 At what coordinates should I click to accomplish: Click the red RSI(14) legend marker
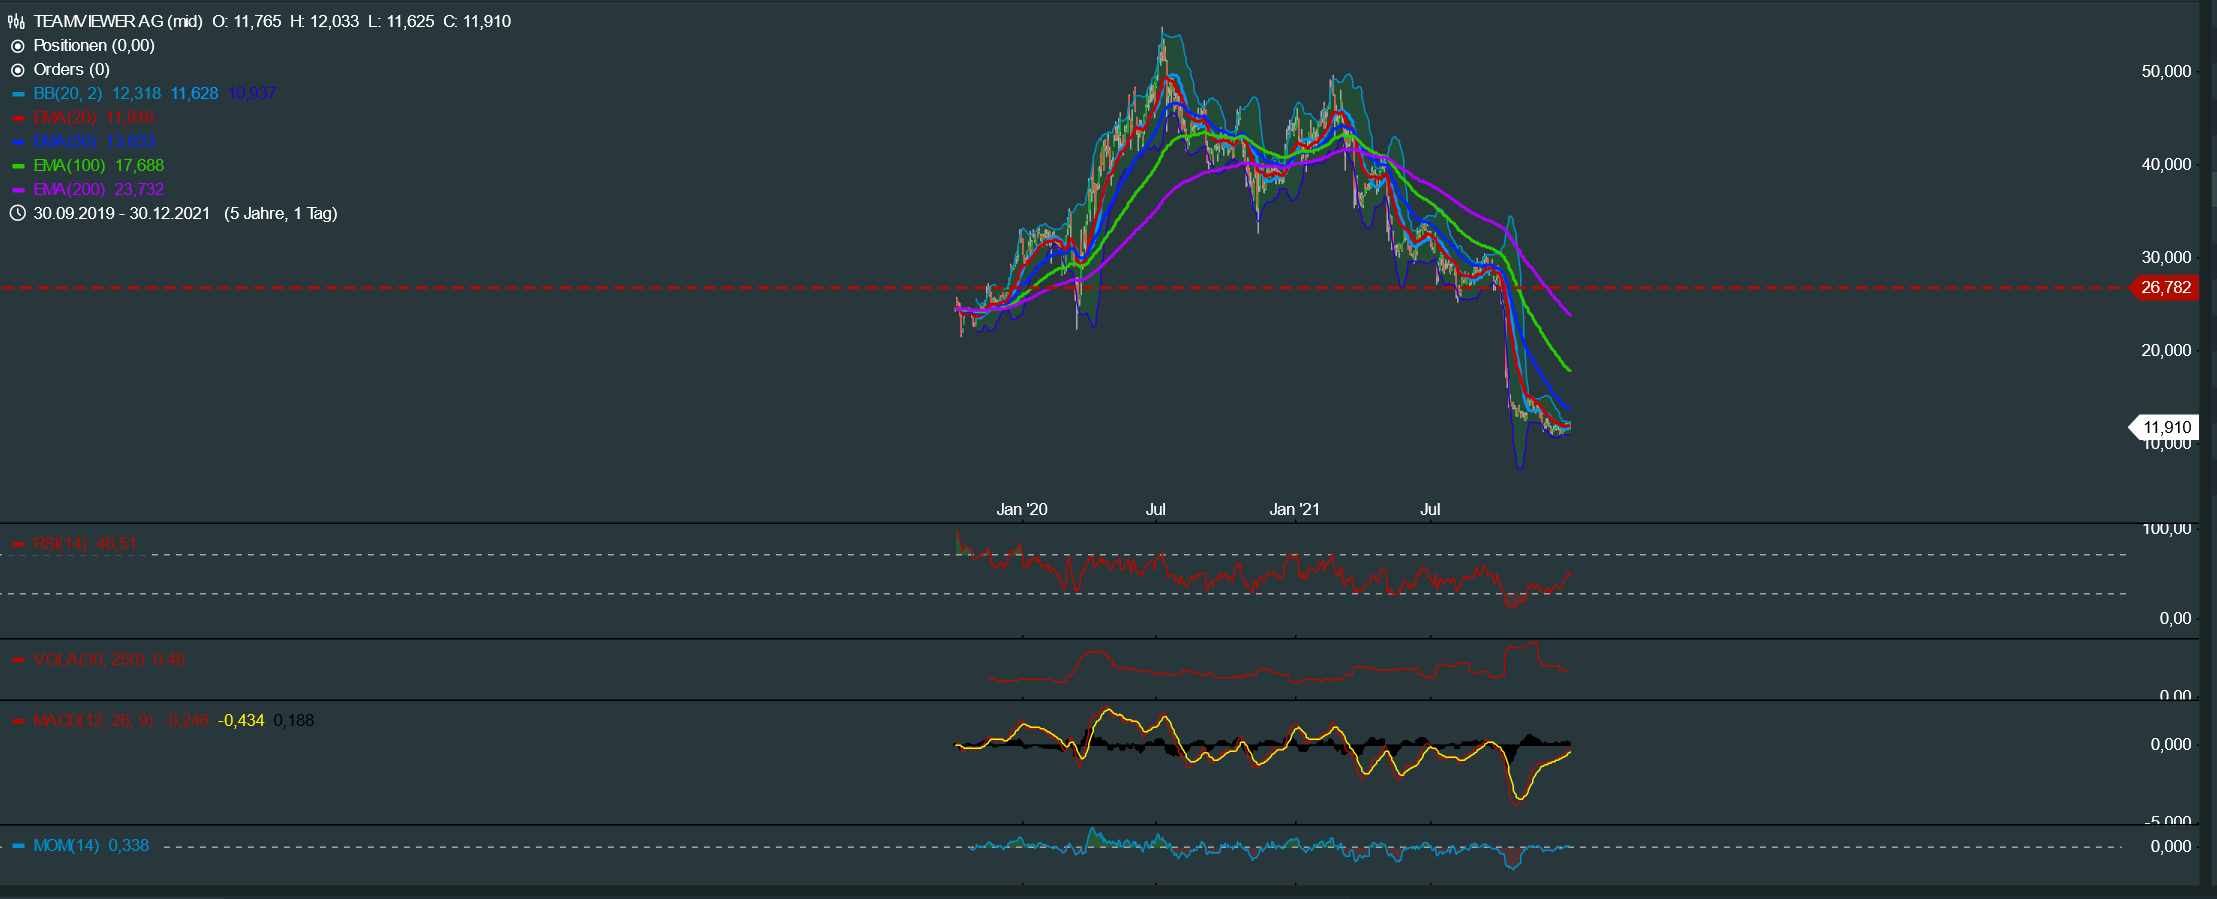[18, 544]
